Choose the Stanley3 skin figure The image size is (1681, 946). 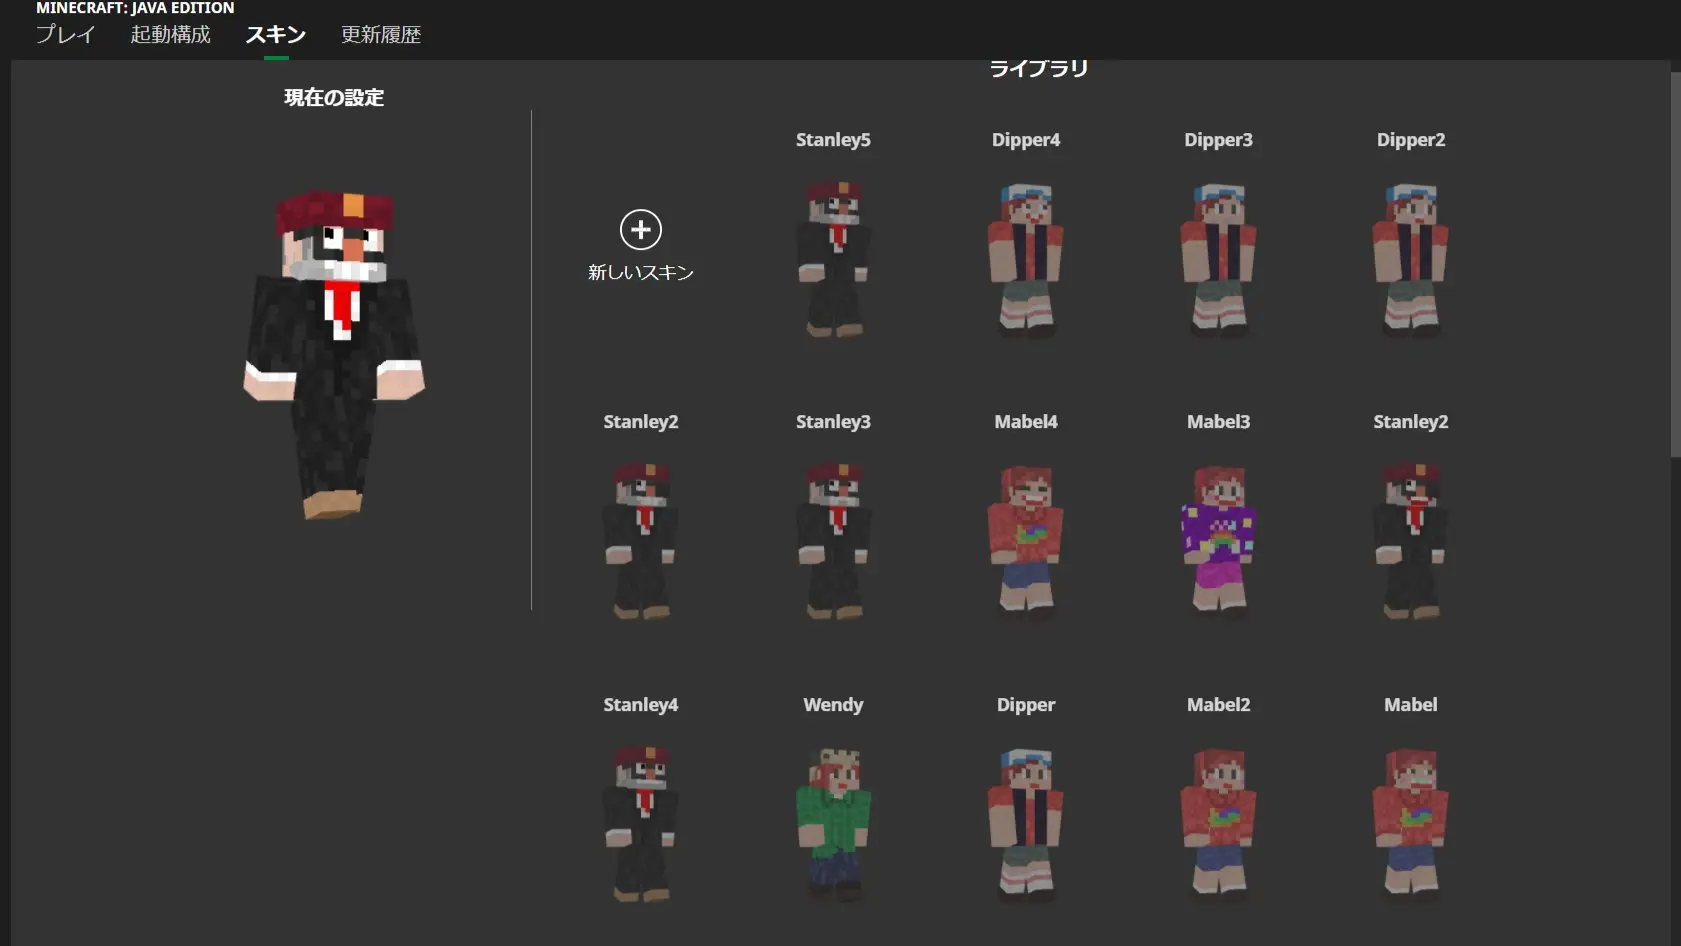click(x=833, y=541)
